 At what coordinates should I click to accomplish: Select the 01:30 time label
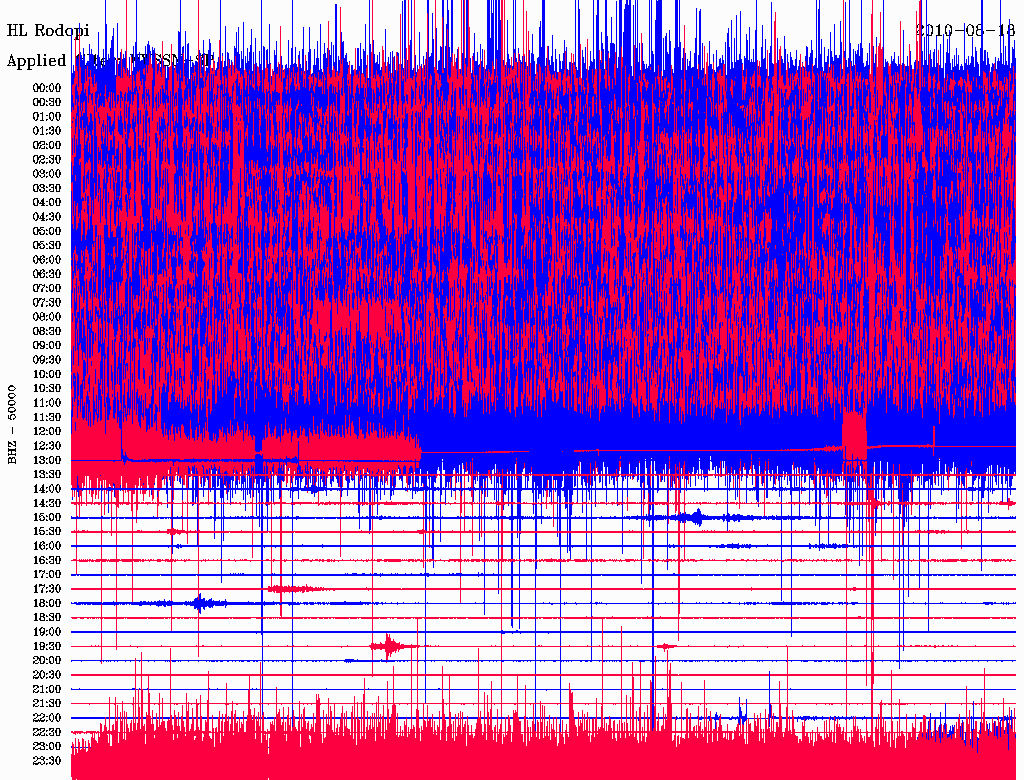pos(46,131)
